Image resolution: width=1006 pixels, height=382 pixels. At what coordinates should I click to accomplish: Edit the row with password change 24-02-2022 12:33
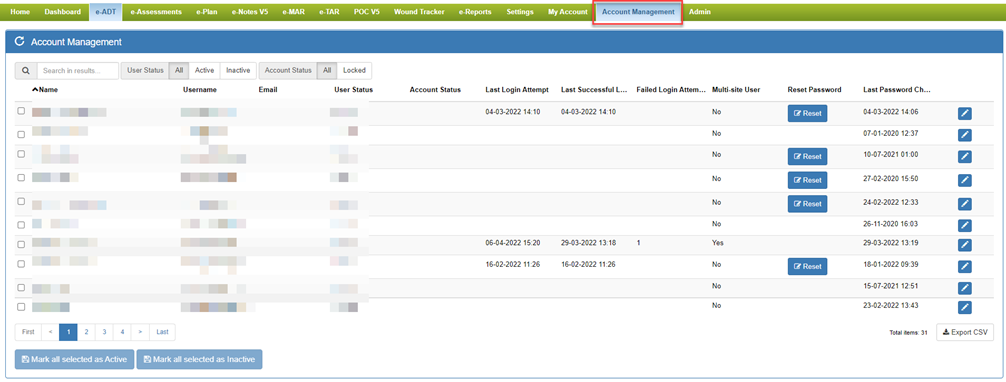(x=965, y=204)
